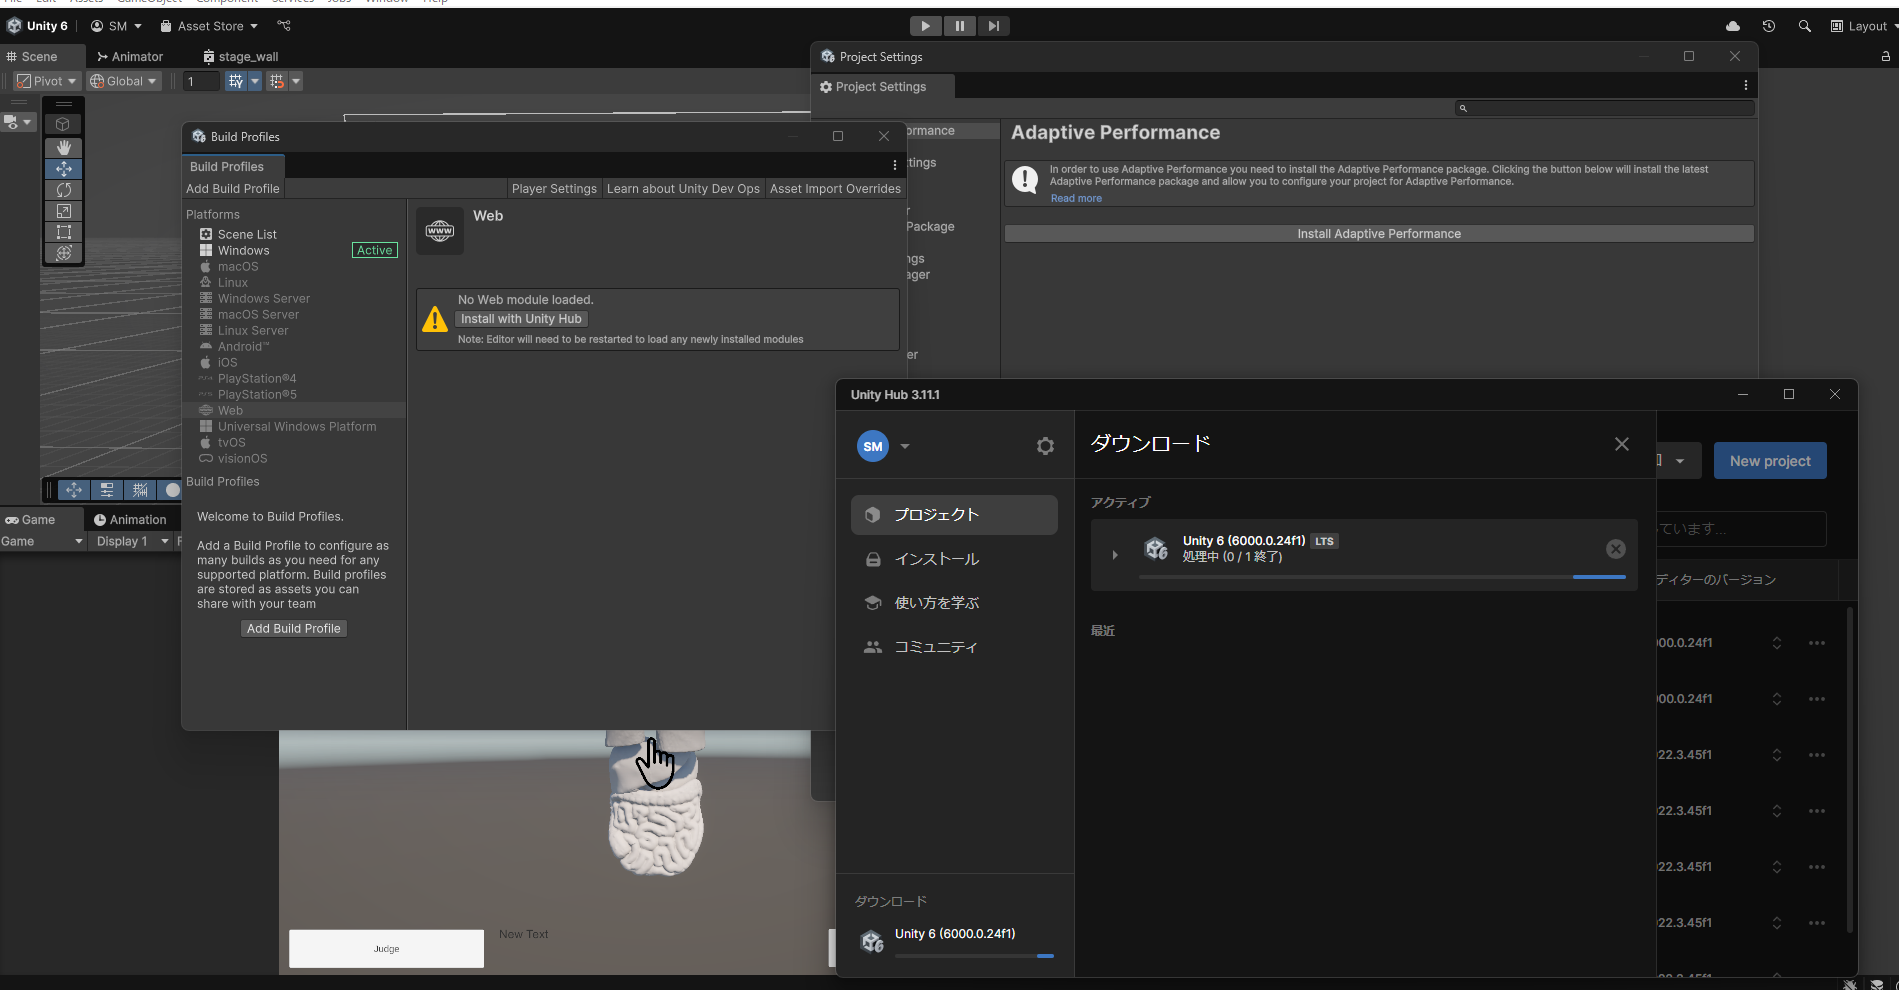
Task: Click Install Adaptive Performance
Action: click(x=1378, y=233)
